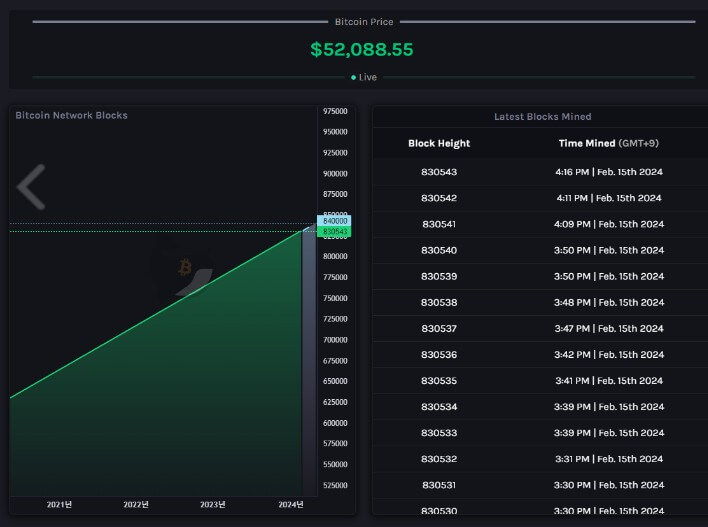Click the Bitcoin Network Blocks chart title
Screen dimensions: 708x527
[x=71, y=115]
